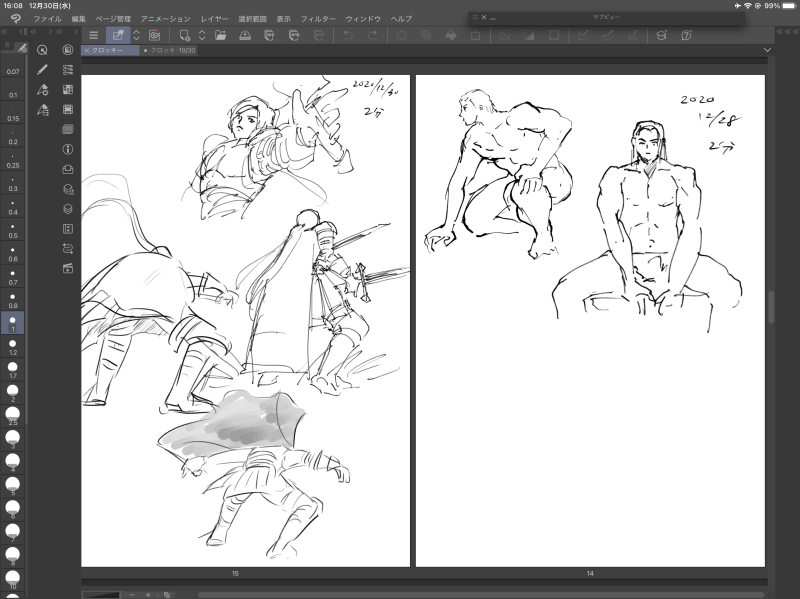Select brush size 0.8
Viewport: 800px width, 599px height.
[x=13, y=301]
